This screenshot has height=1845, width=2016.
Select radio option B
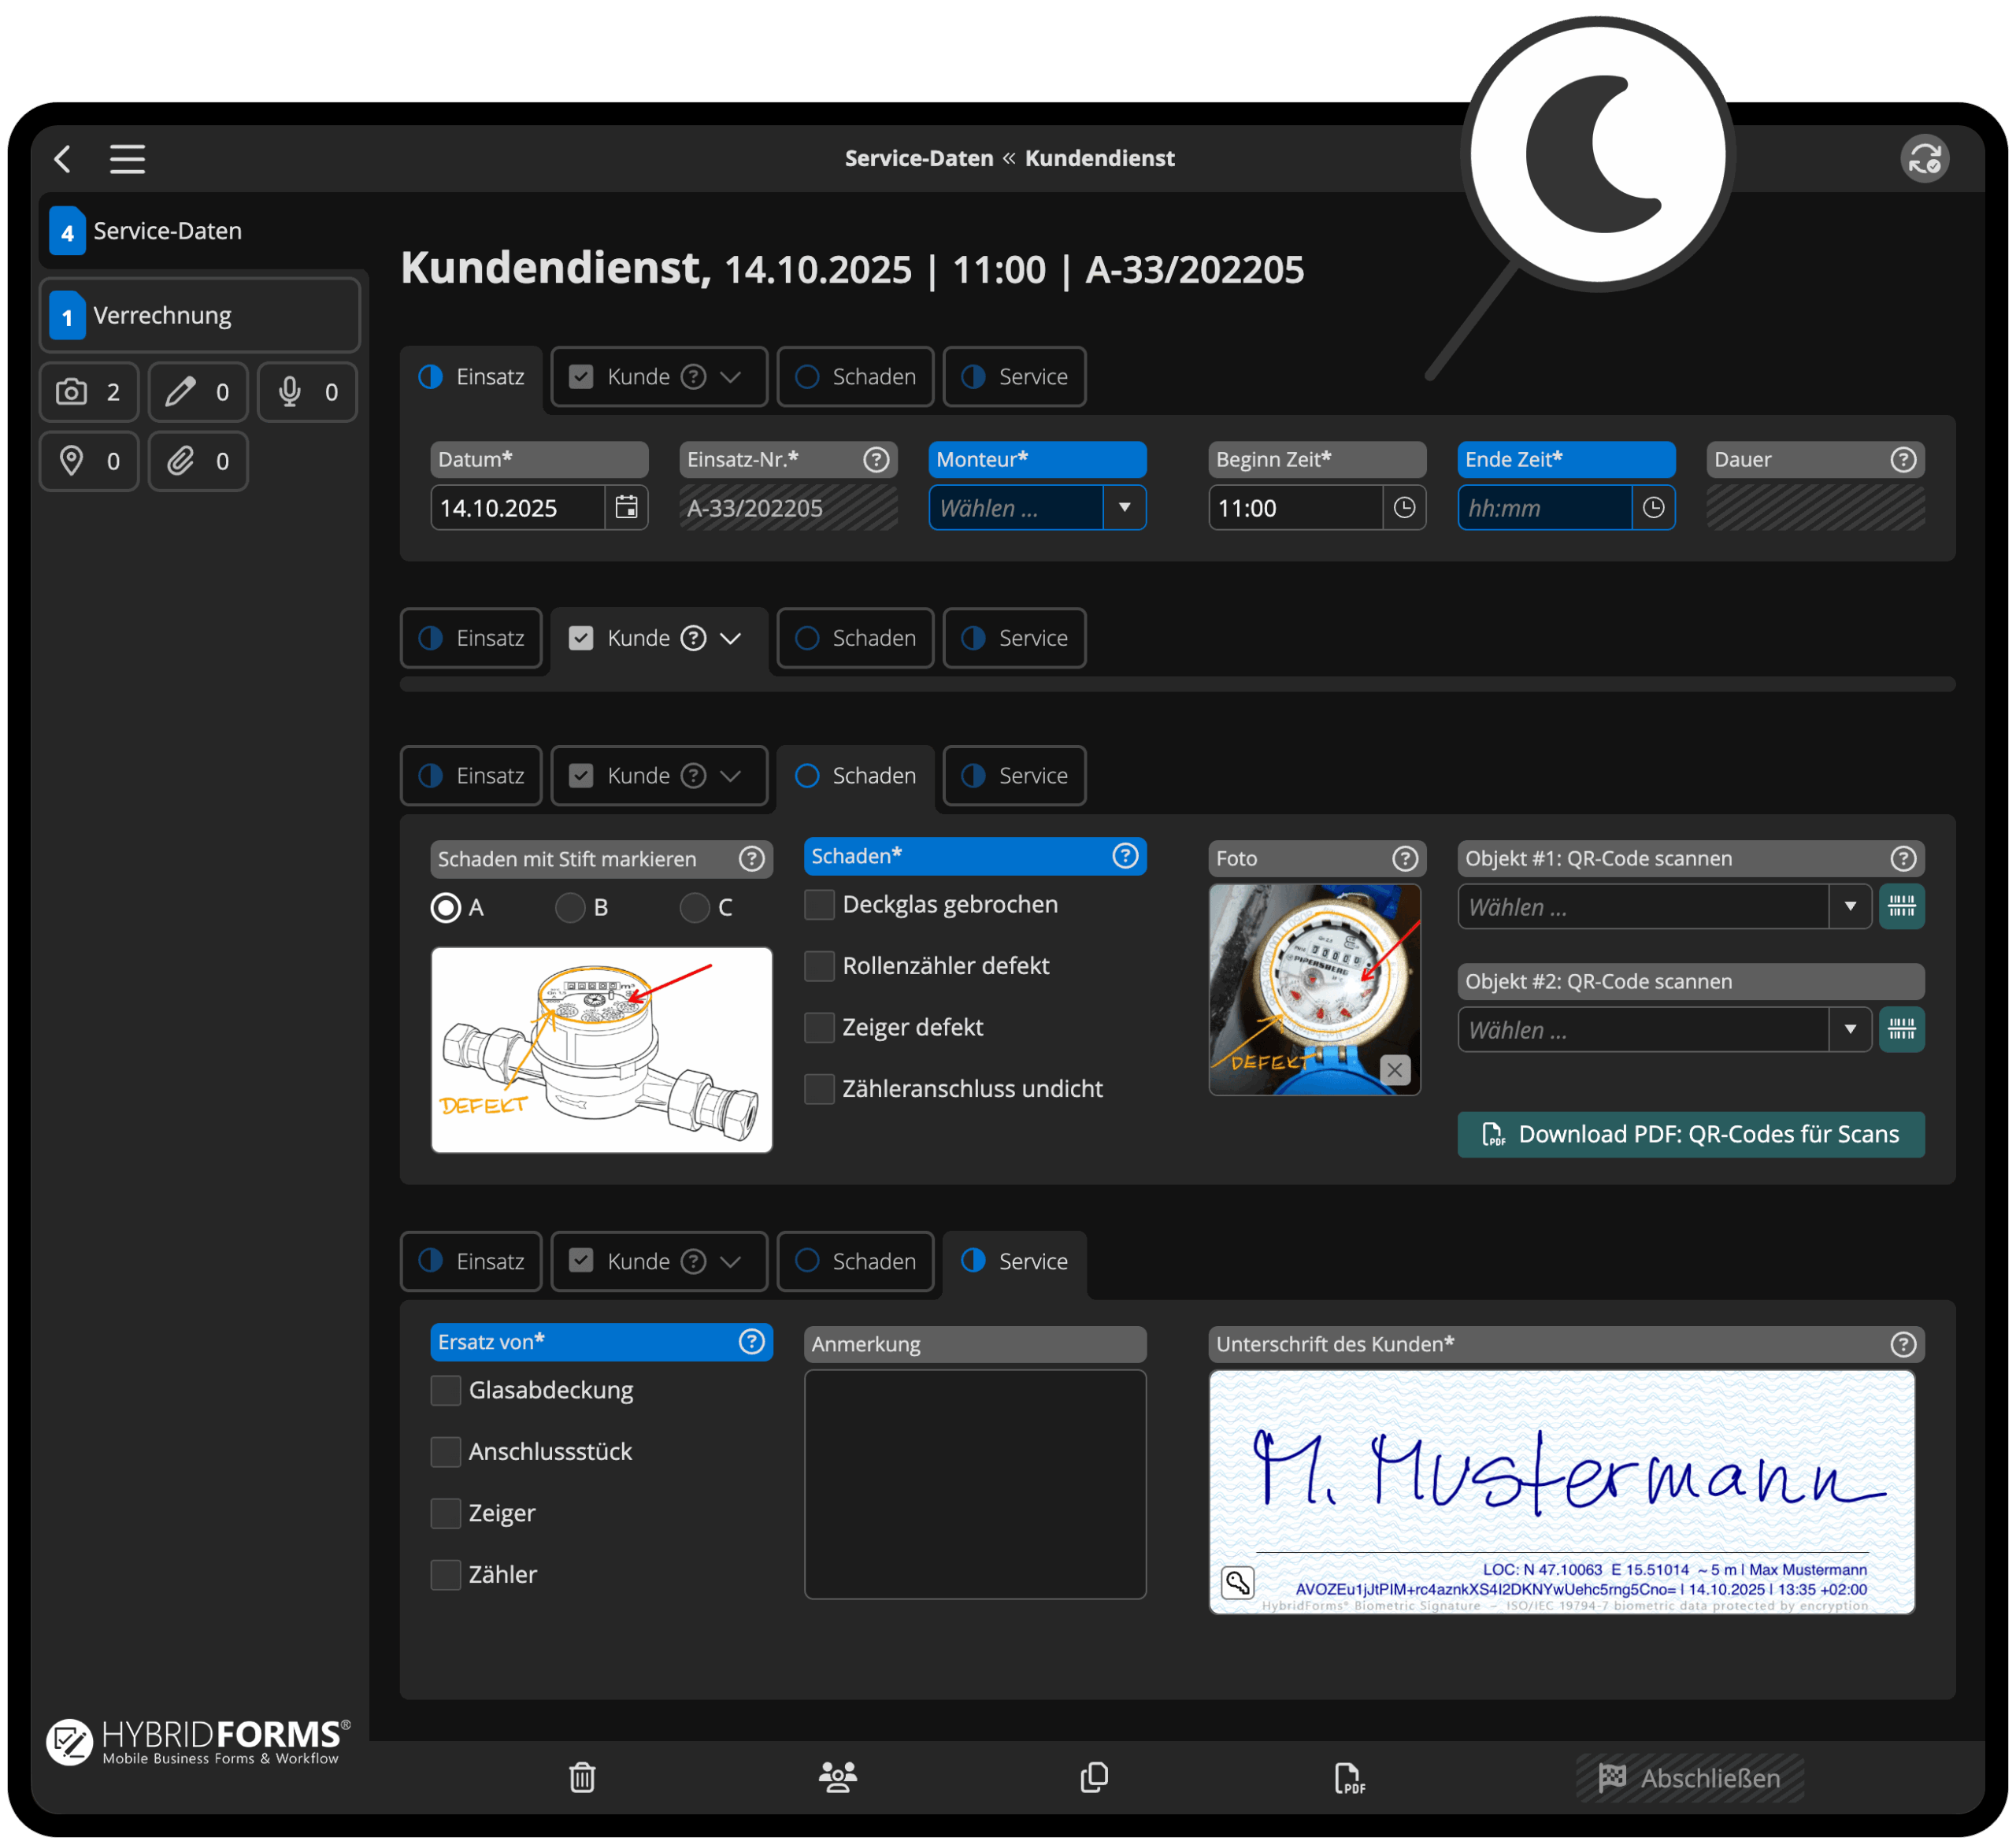570,908
